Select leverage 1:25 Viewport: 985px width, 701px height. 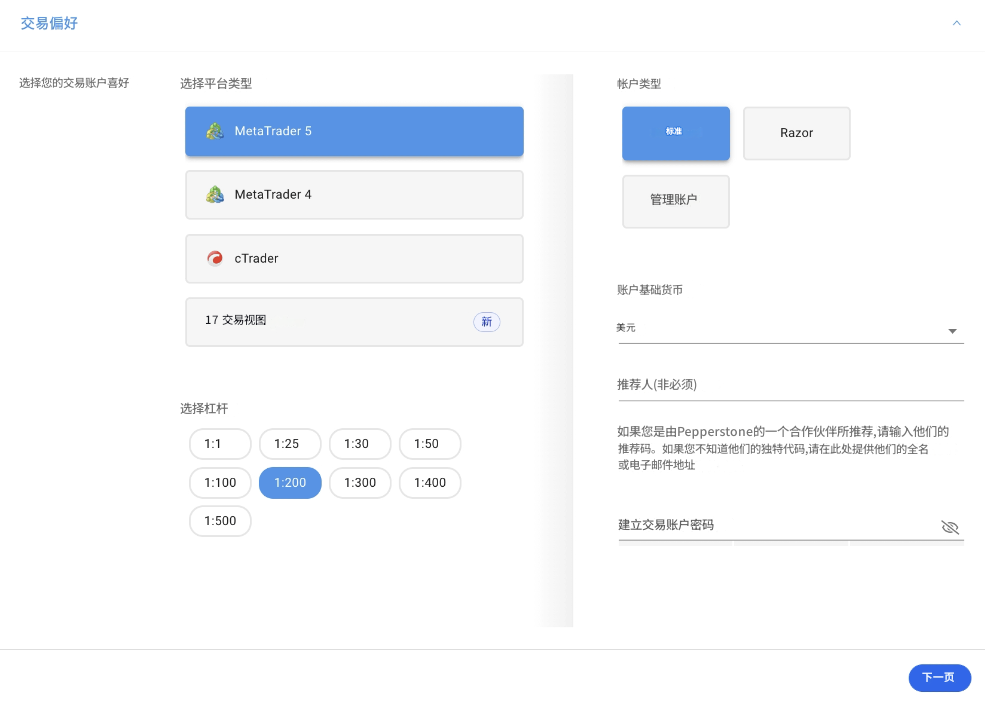(x=290, y=444)
